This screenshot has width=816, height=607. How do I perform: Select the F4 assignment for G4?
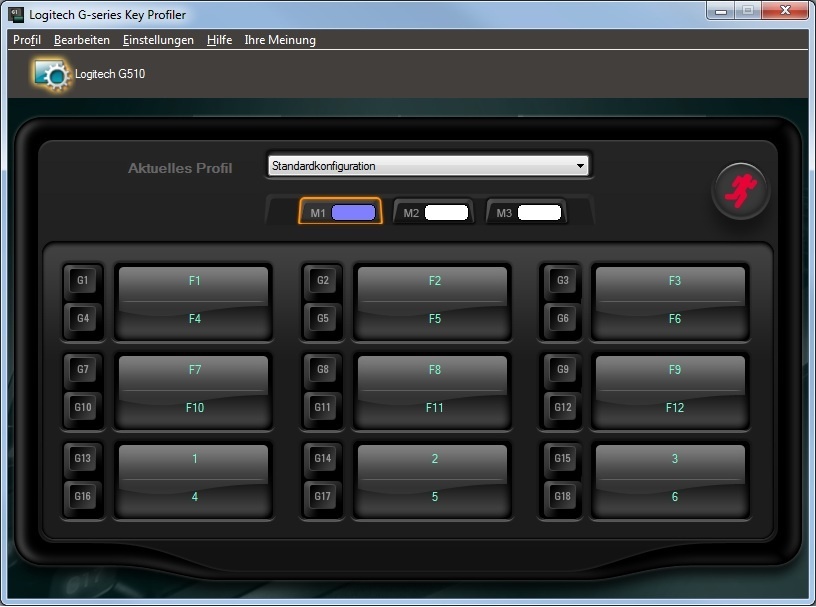[x=194, y=319]
